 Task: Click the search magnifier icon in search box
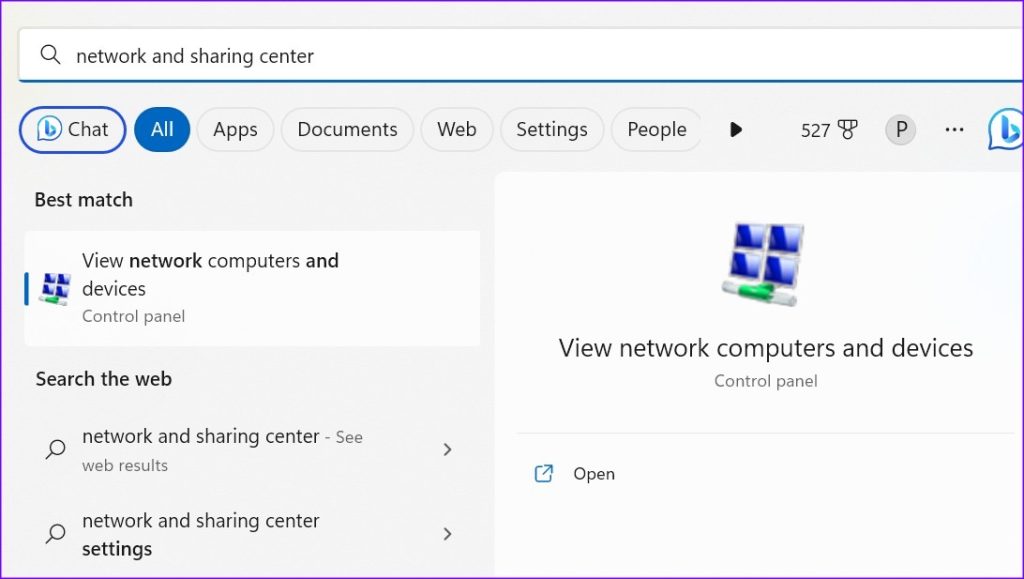tap(50, 55)
